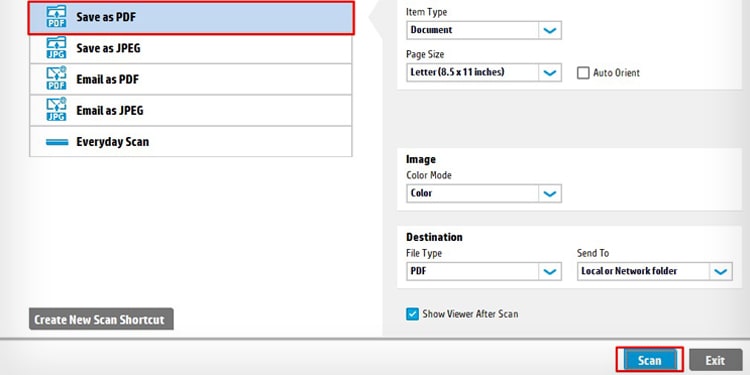Choose the Email as JPEG shortcut
Viewport: 750px width, 375px height.
tap(191, 110)
